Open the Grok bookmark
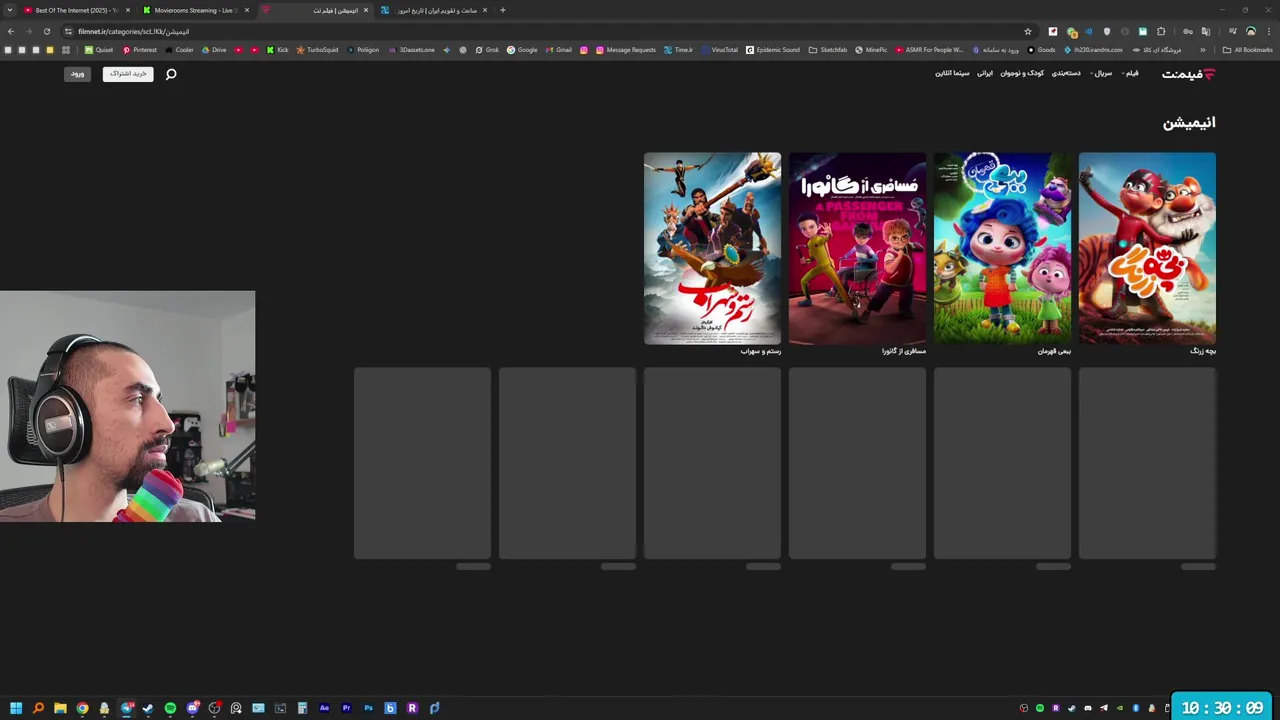Screen dimensions: 1280x720 [x=487, y=50]
